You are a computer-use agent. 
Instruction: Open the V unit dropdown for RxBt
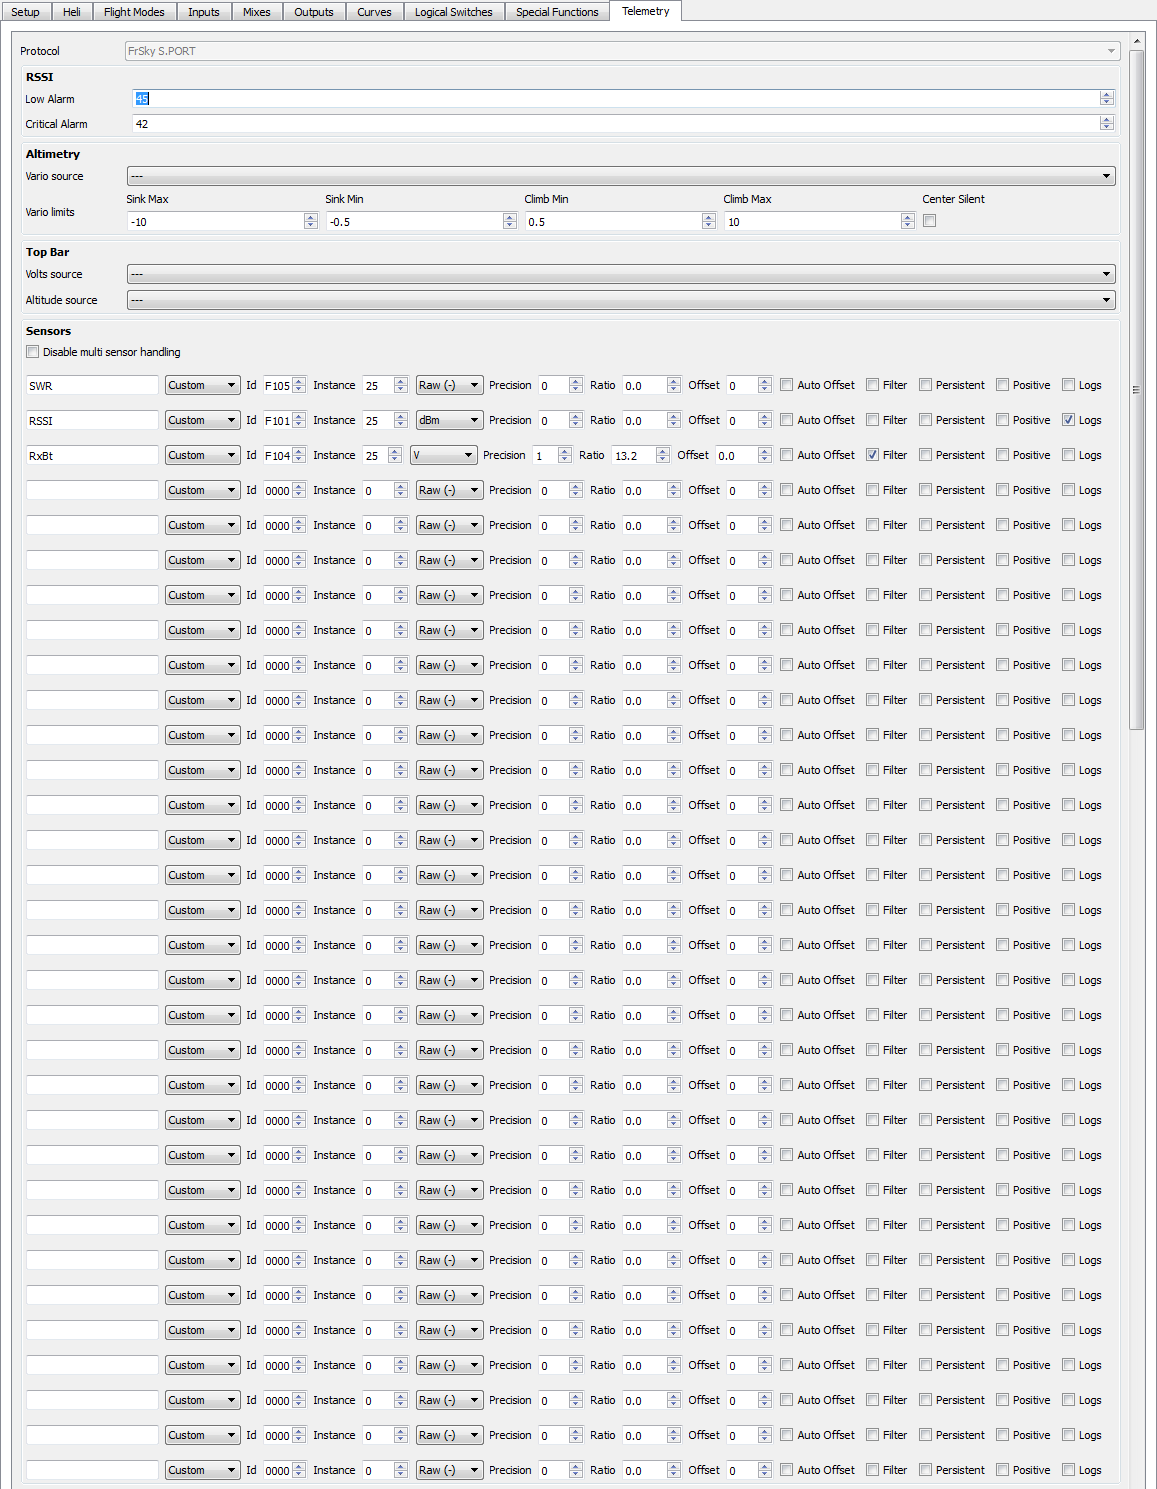pos(443,455)
